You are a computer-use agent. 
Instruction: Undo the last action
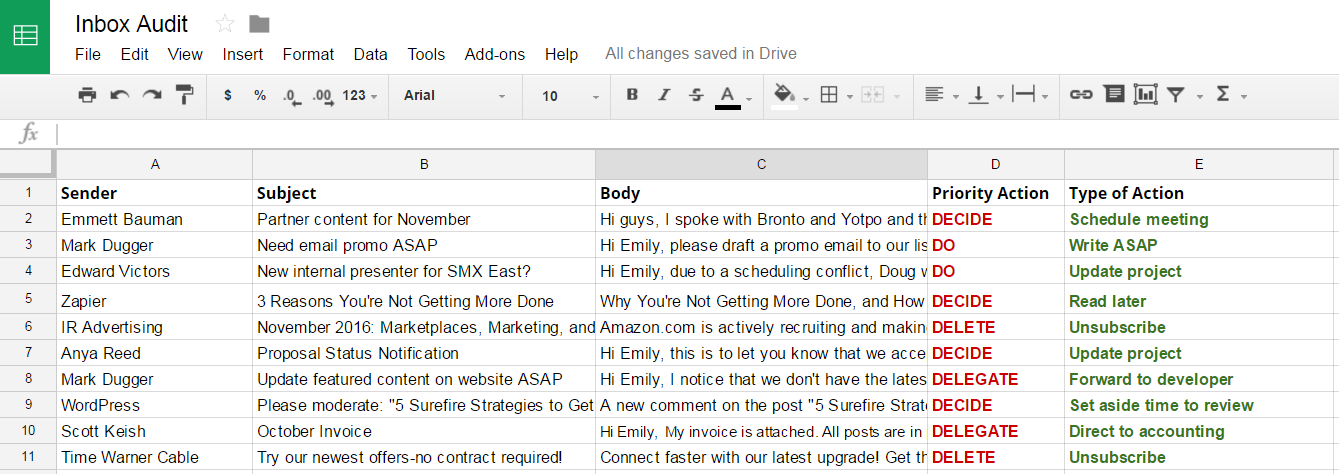tap(120, 95)
